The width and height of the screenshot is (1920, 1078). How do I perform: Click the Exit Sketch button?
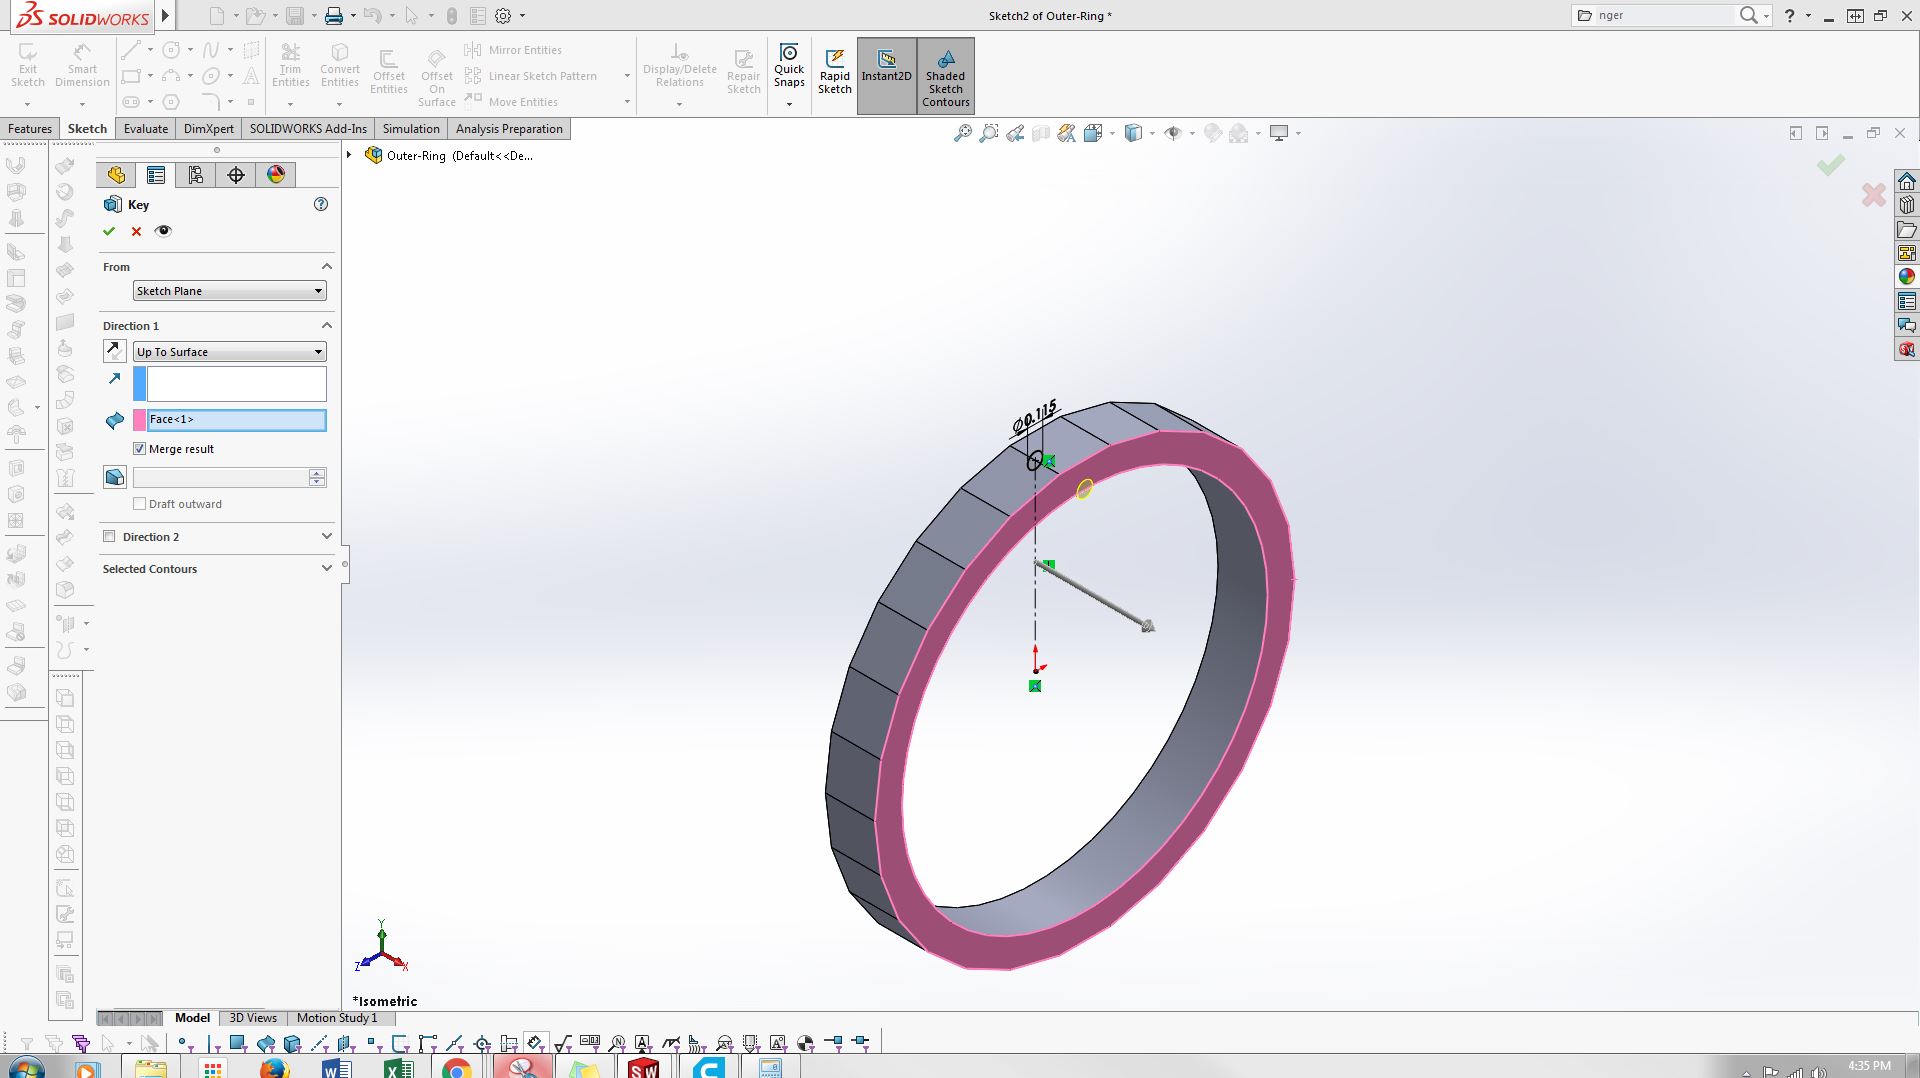click(28, 66)
